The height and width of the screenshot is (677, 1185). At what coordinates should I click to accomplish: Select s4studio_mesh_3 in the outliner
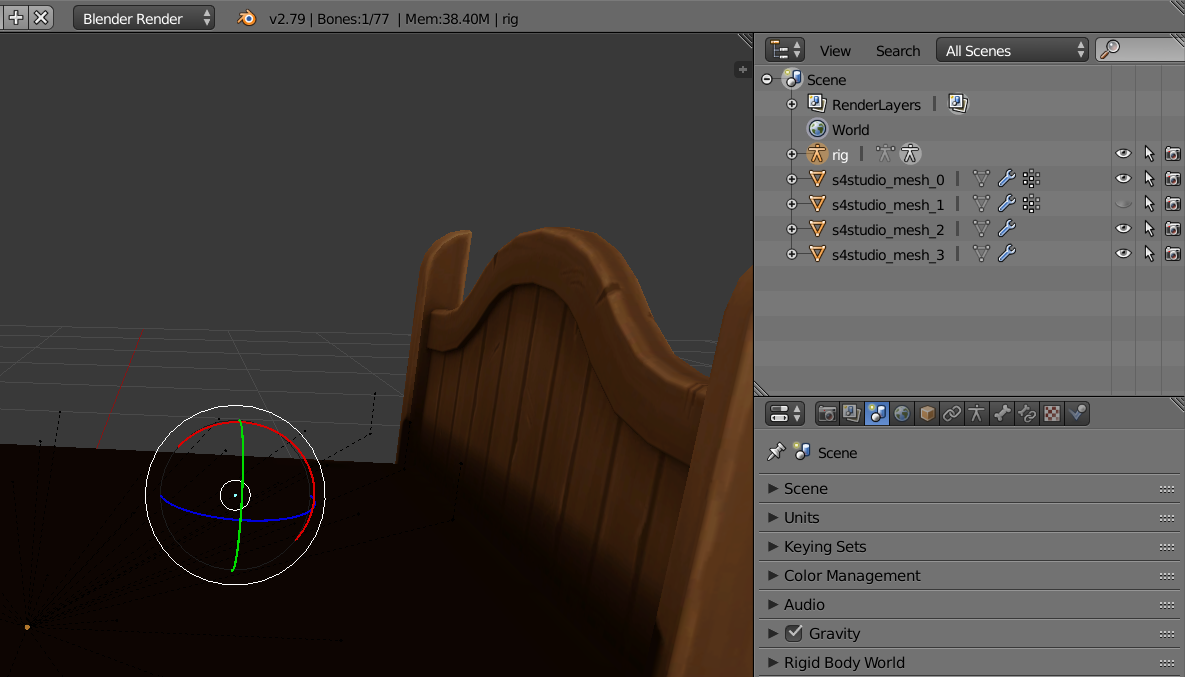pos(888,255)
